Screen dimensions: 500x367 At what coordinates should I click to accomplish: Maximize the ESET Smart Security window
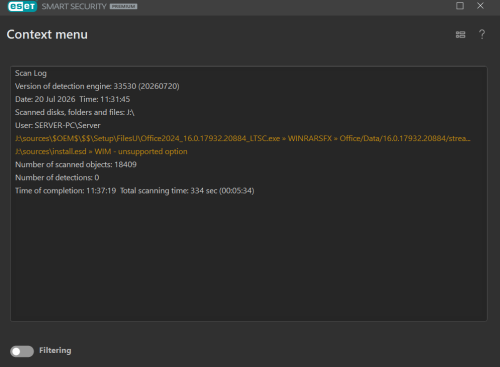(460, 6)
